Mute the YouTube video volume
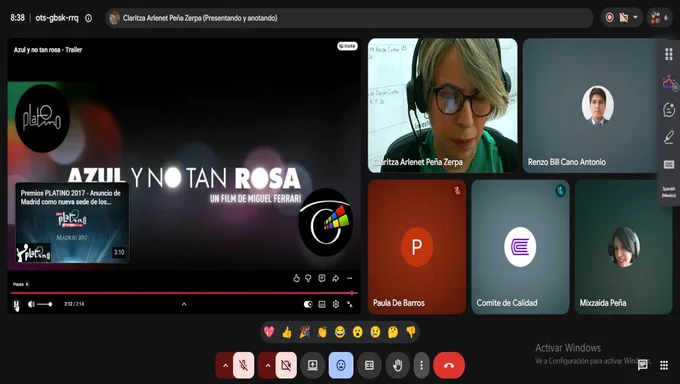The height and width of the screenshot is (384, 680). click(31, 304)
